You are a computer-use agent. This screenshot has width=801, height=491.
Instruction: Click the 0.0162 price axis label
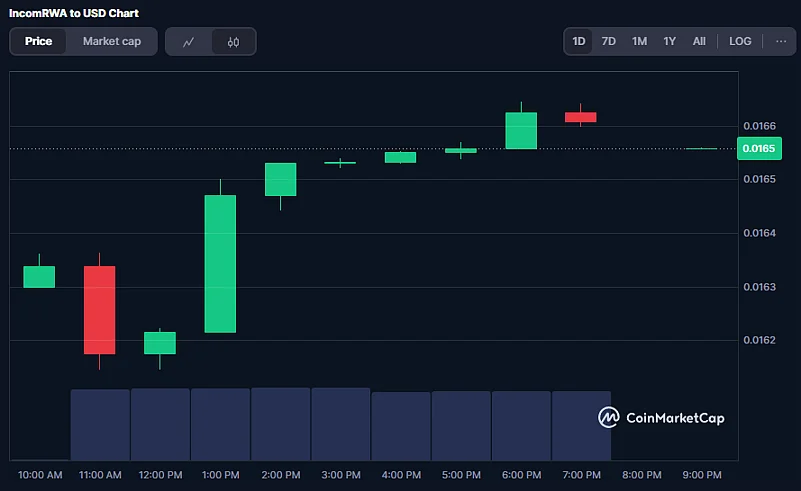(x=759, y=340)
